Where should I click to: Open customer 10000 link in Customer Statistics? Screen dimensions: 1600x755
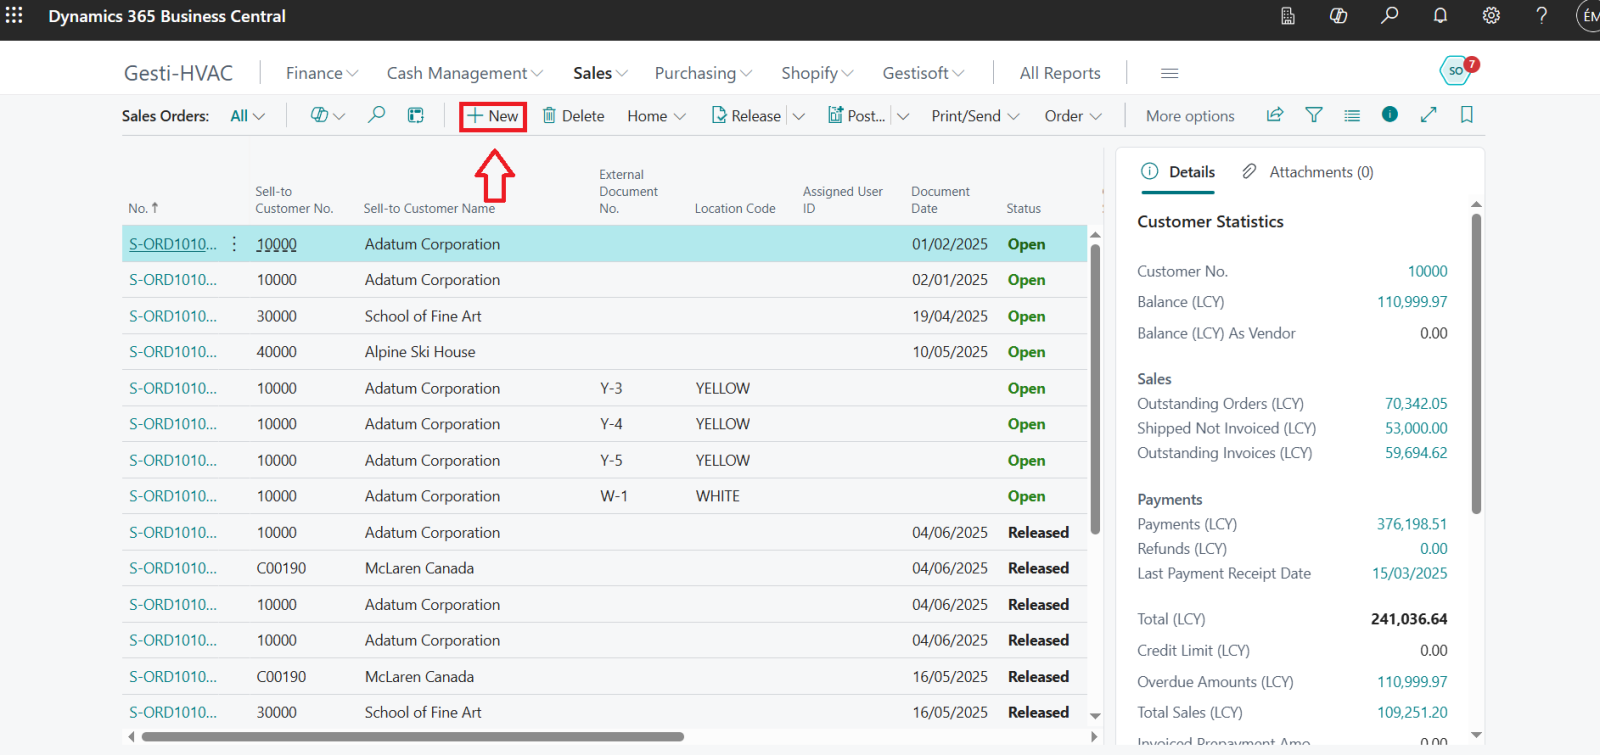click(x=1427, y=271)
